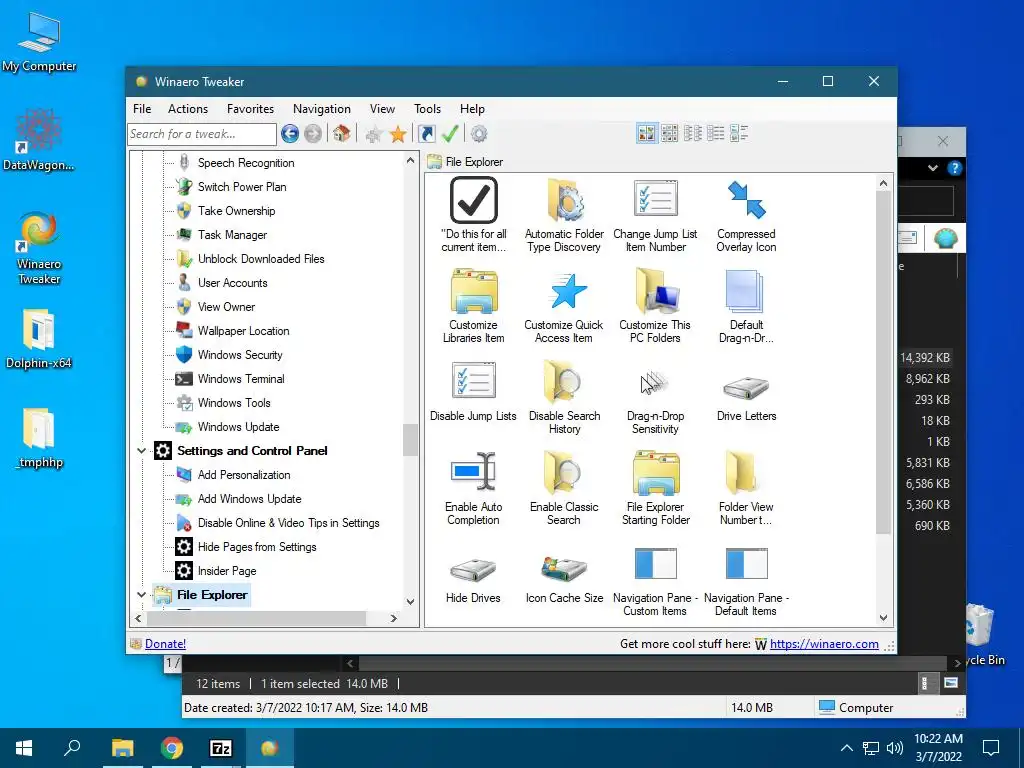The image size is (1024, 768).
Task: Click the shortcut-arrow toolbar icon
Action: pyautogui.click(x=426, y=134)
